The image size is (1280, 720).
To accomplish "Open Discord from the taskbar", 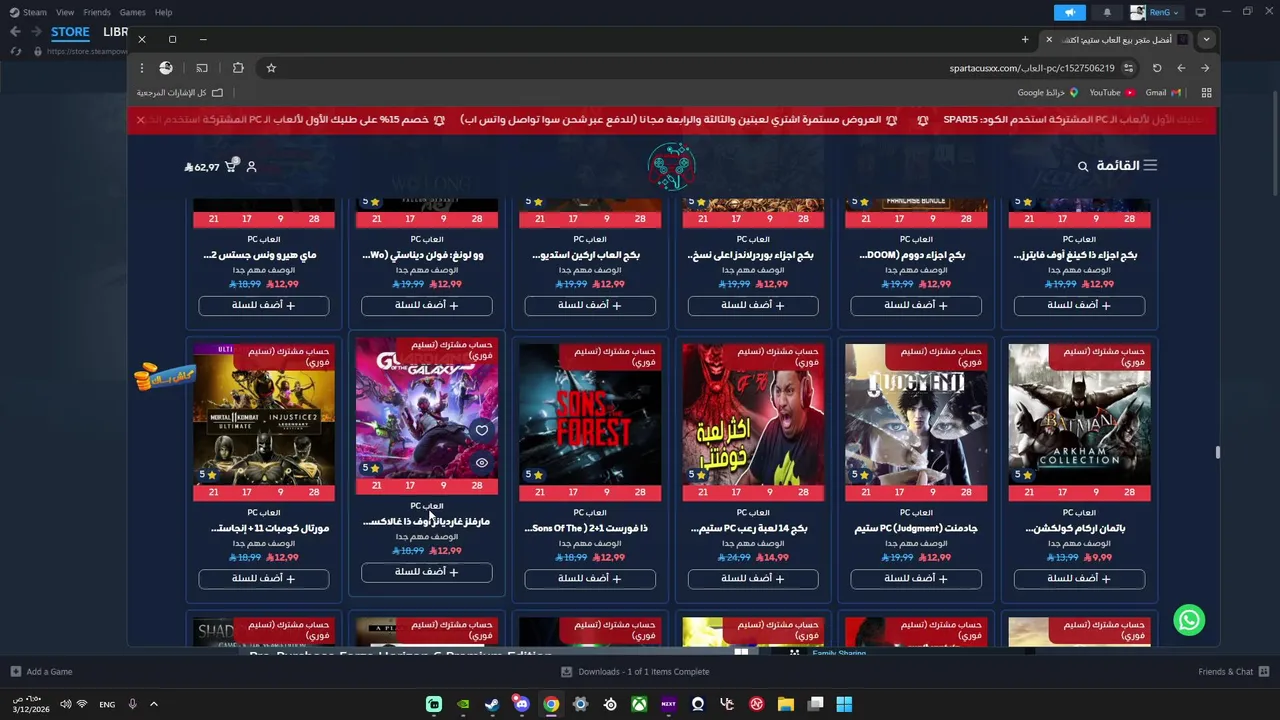I will (x=521, y=704).
